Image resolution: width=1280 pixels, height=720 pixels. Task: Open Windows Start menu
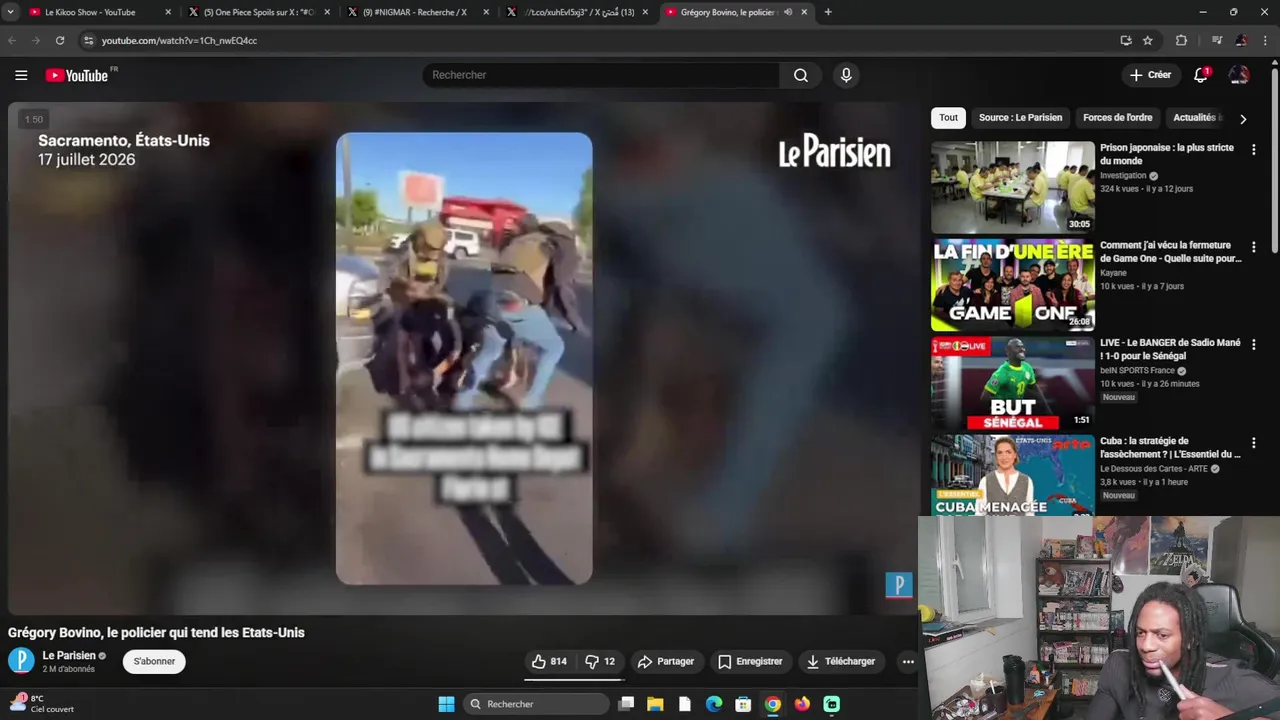(446, 704)
